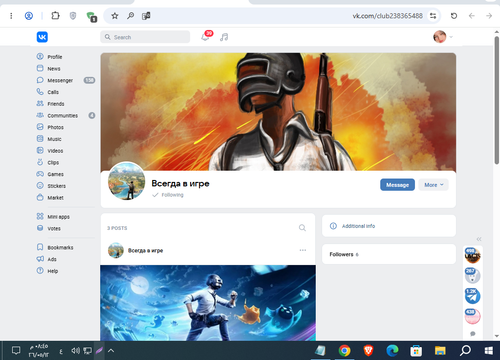Click the grey shield extension icon
The width and height of the screenshot is (500, 360).
(x=73, y=16)
